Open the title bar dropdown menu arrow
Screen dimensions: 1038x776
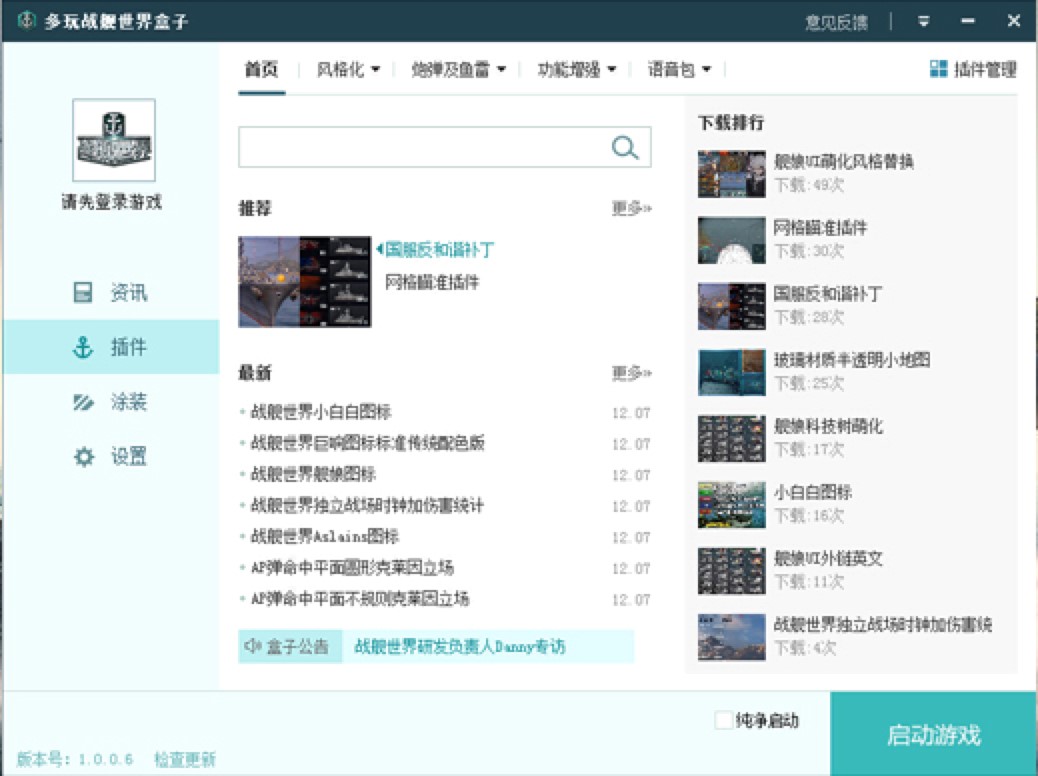(x=924, y=22)
